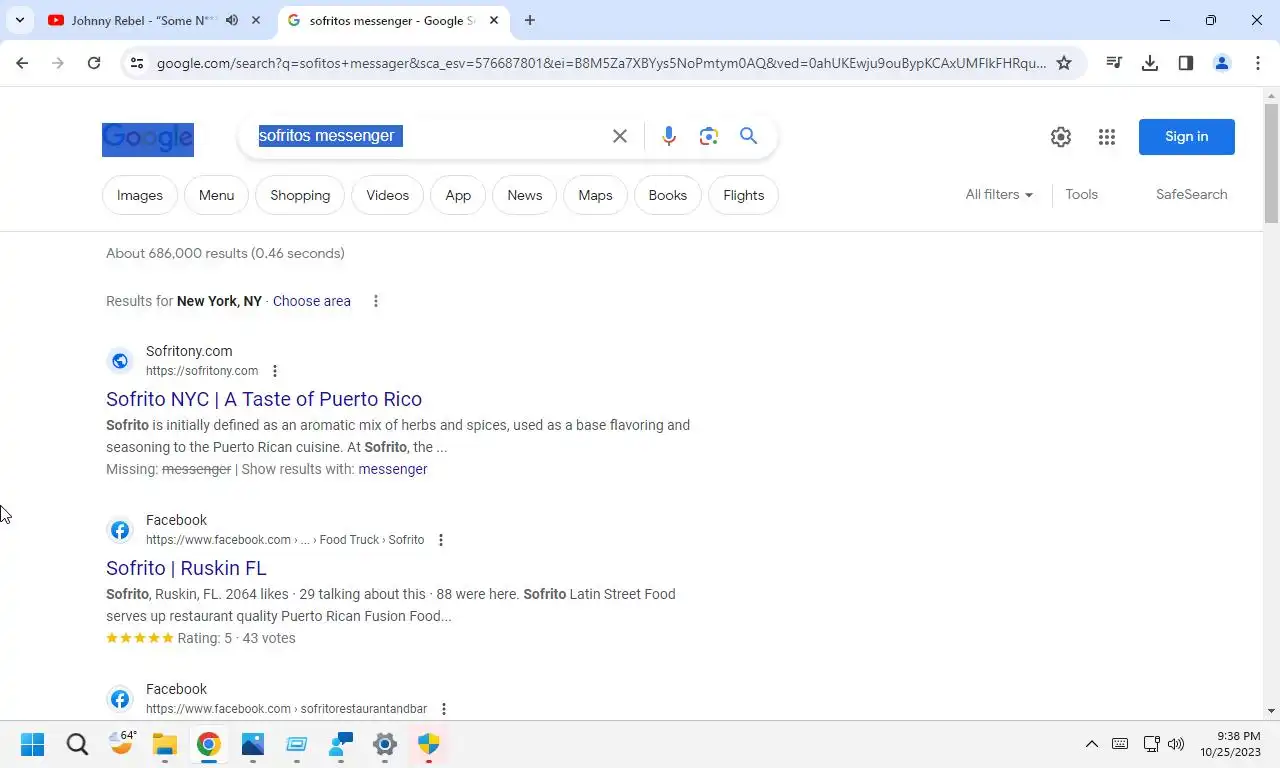Show hidden system tray icons

1092,744
